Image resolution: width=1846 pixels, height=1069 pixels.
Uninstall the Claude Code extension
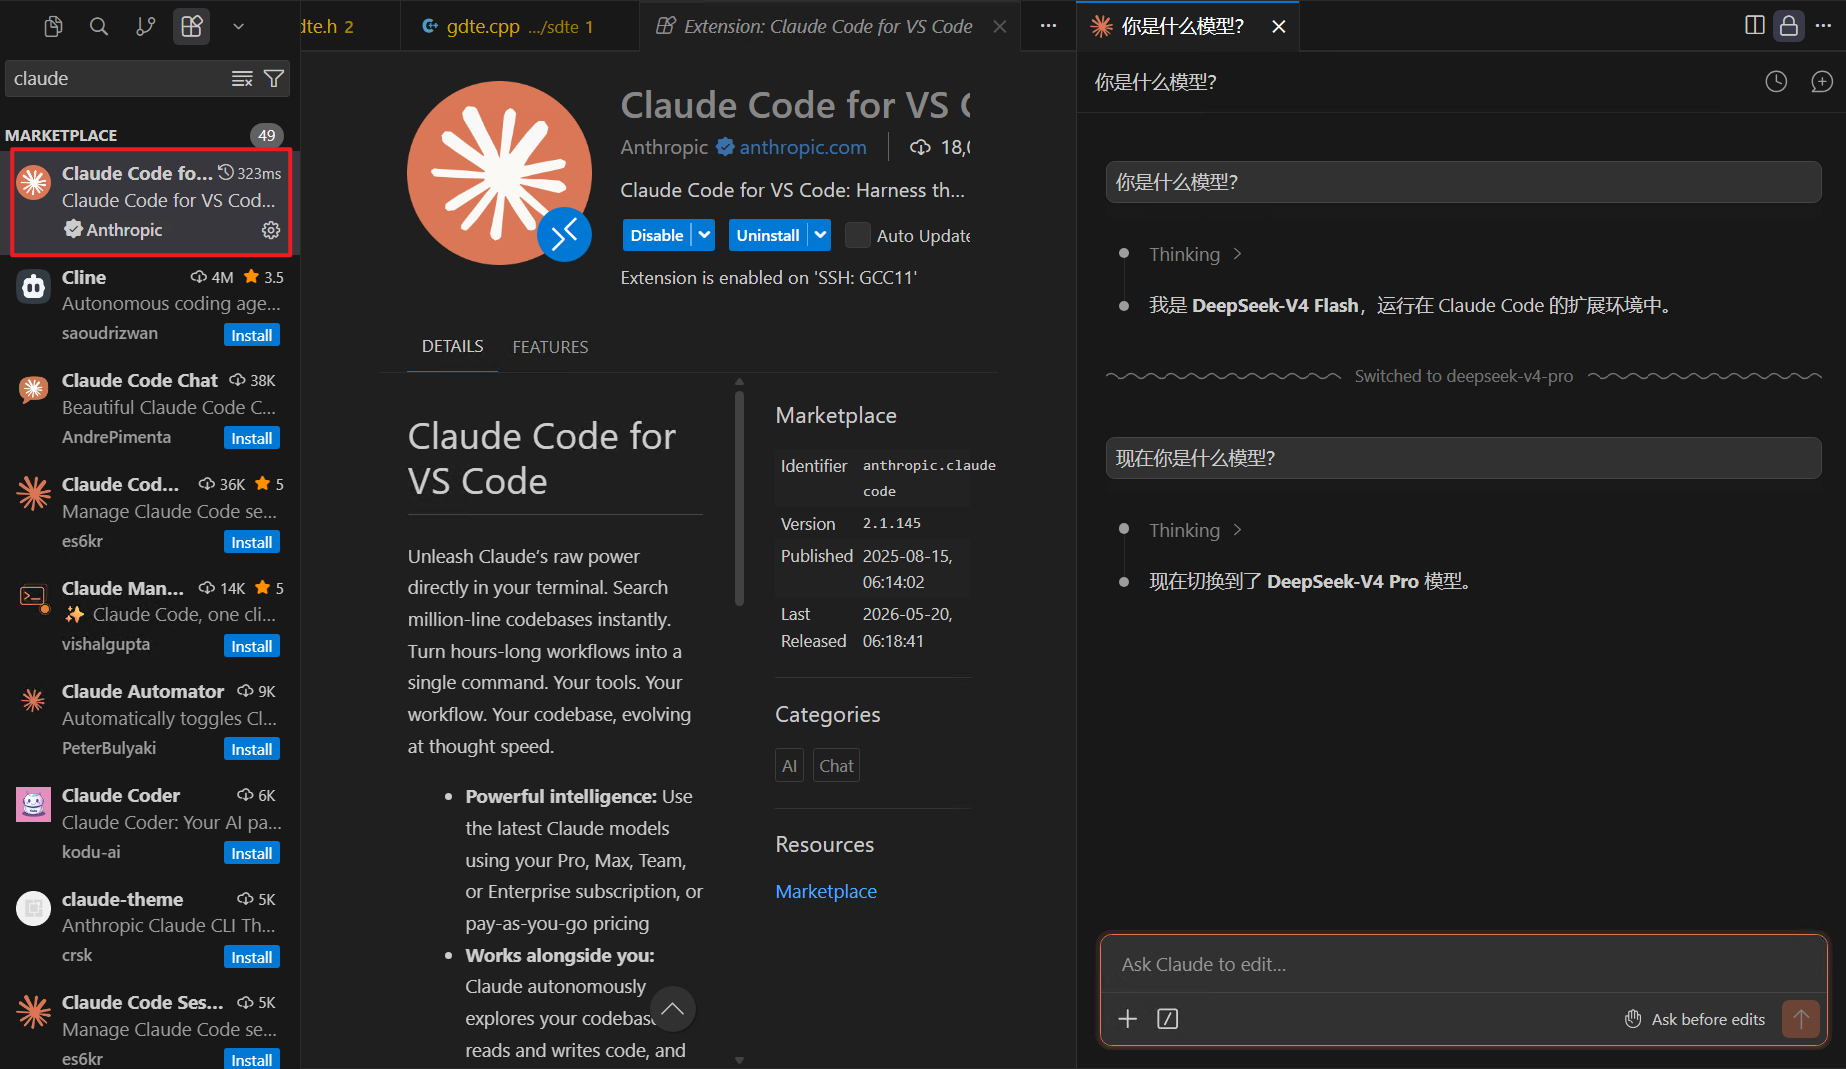click(x=768, y=235)
